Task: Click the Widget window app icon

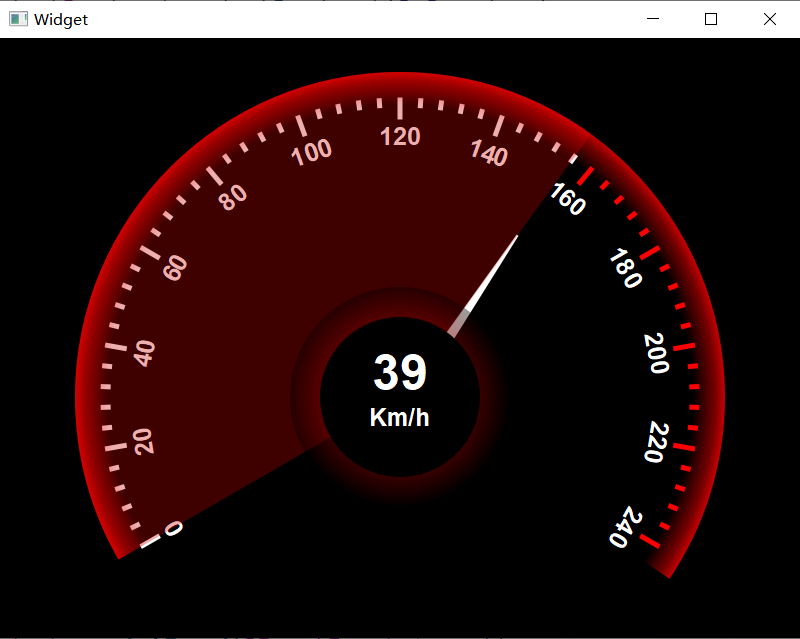Action: (18, 19)
